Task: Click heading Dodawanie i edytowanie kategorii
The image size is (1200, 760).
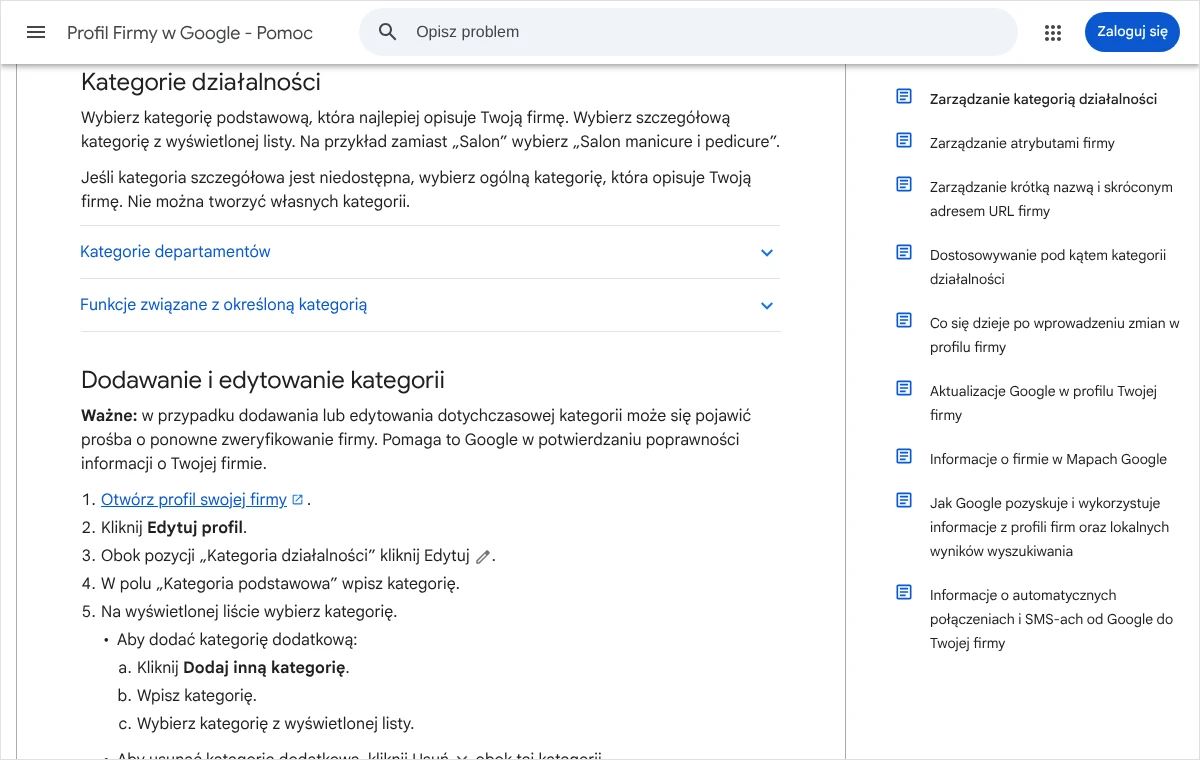Action: click(x=263, y=380)
